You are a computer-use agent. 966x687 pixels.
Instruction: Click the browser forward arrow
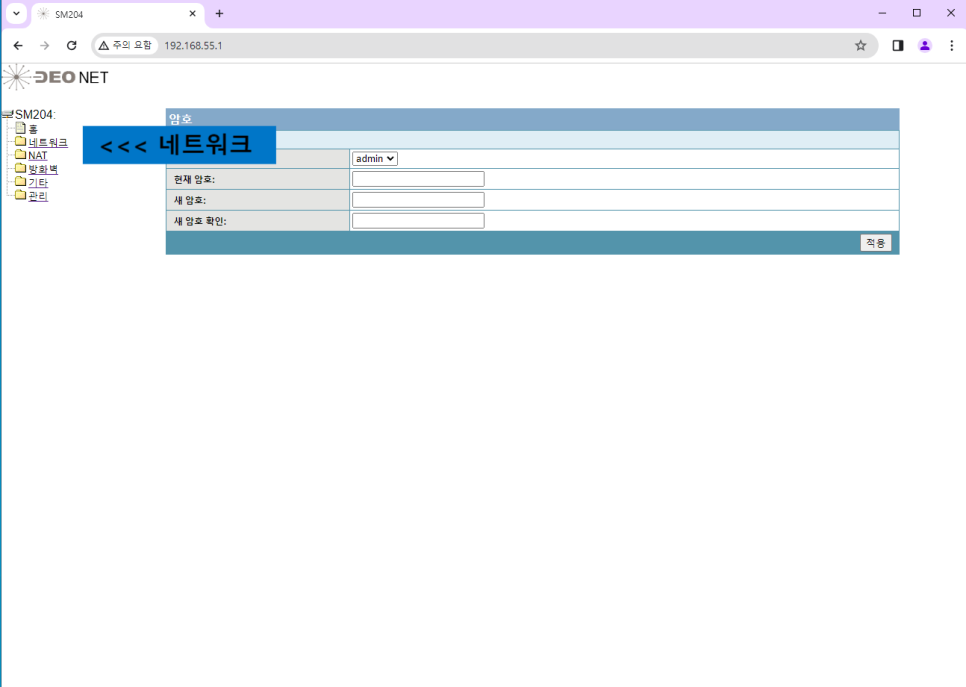pyautogui.click(x=44, y=46)
